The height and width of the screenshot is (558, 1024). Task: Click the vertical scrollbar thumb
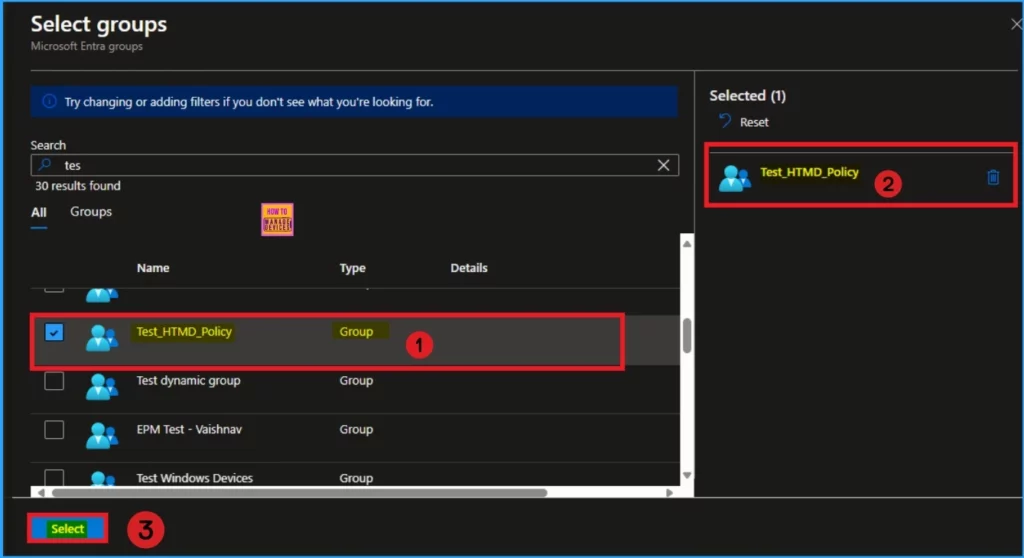[687, 335]
